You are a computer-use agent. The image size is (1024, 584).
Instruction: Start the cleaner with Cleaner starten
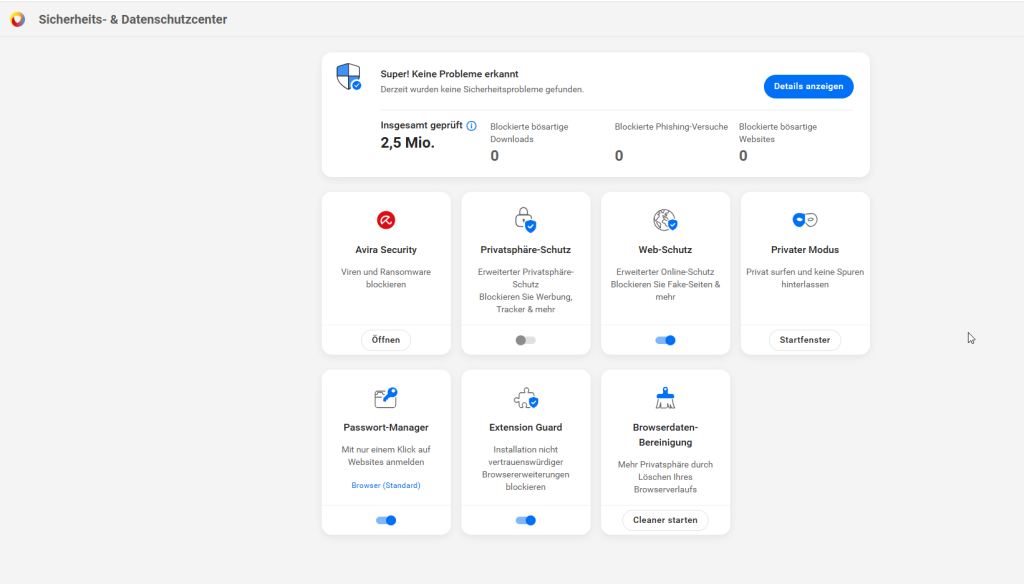click(x=665, y=520)
